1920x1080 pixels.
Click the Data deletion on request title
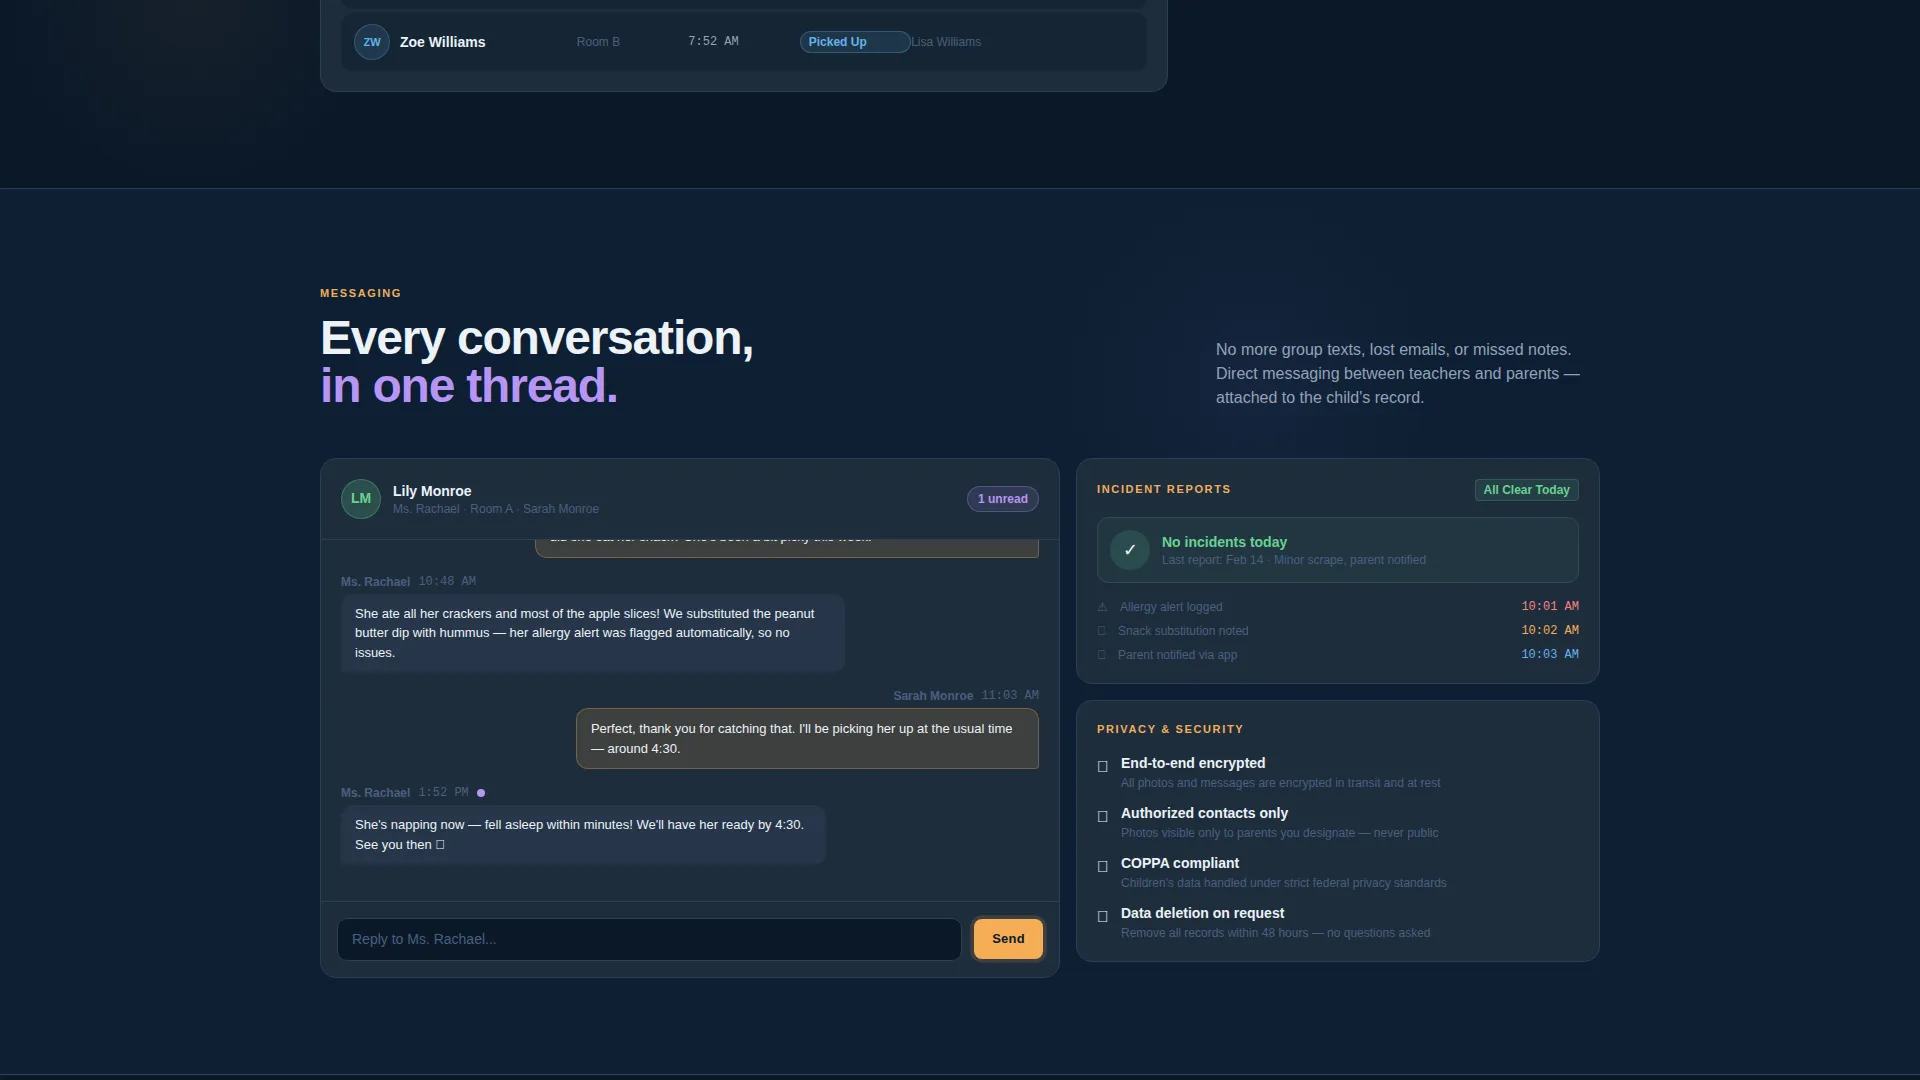point(1202,913)
